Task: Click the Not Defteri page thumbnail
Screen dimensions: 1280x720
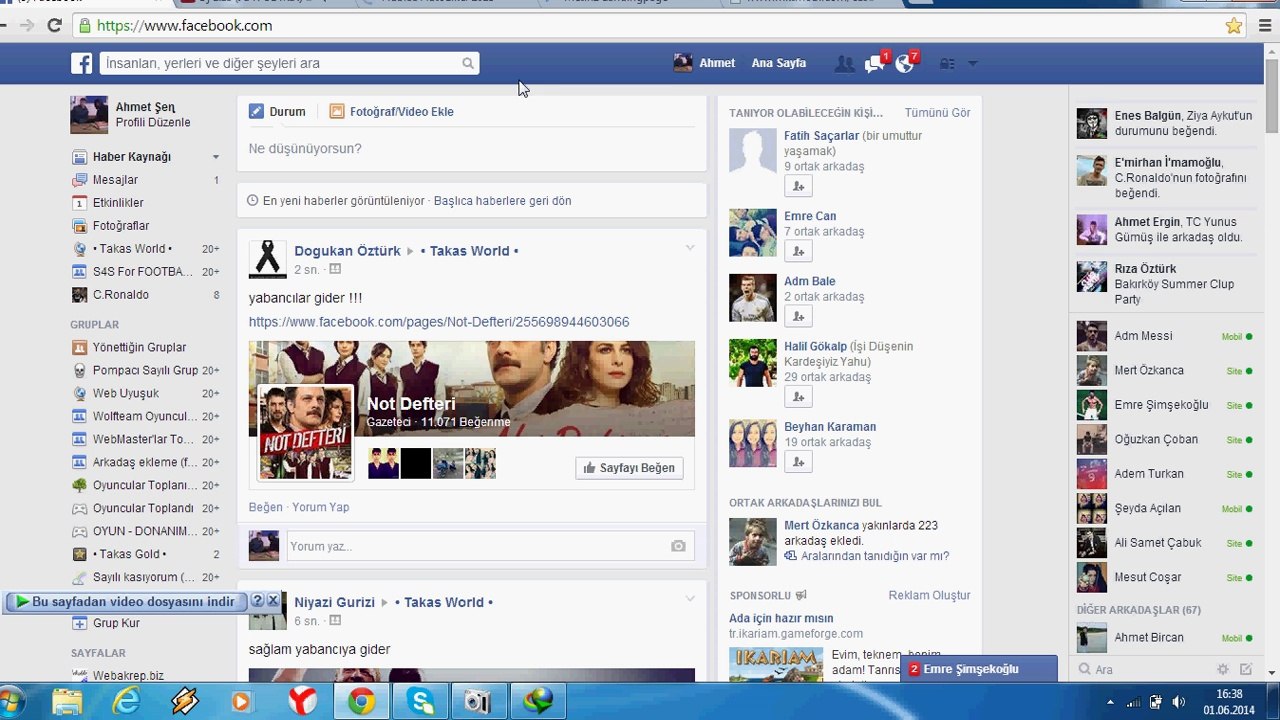Action: [305, 432]
